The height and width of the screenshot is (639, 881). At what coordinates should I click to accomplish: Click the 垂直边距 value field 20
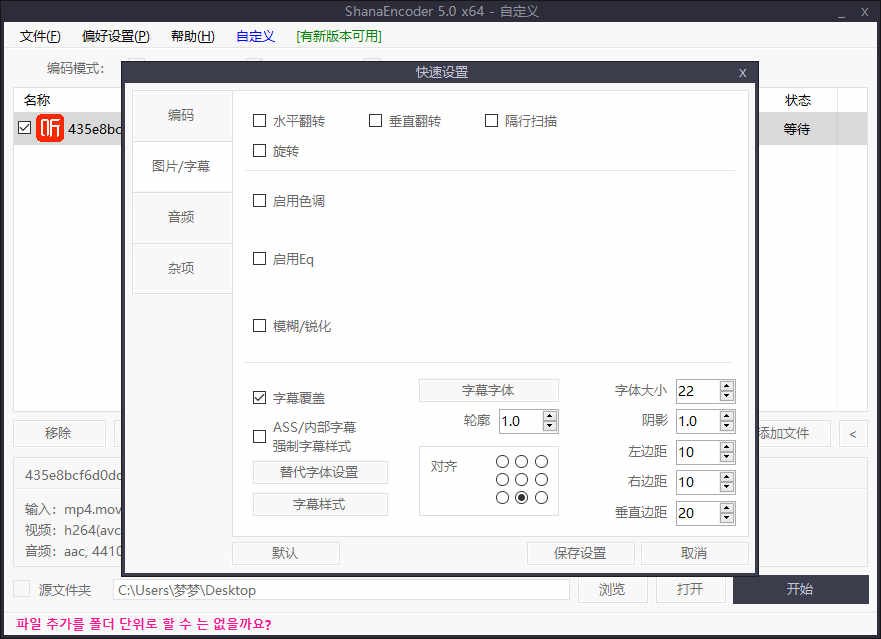[698, 513]
